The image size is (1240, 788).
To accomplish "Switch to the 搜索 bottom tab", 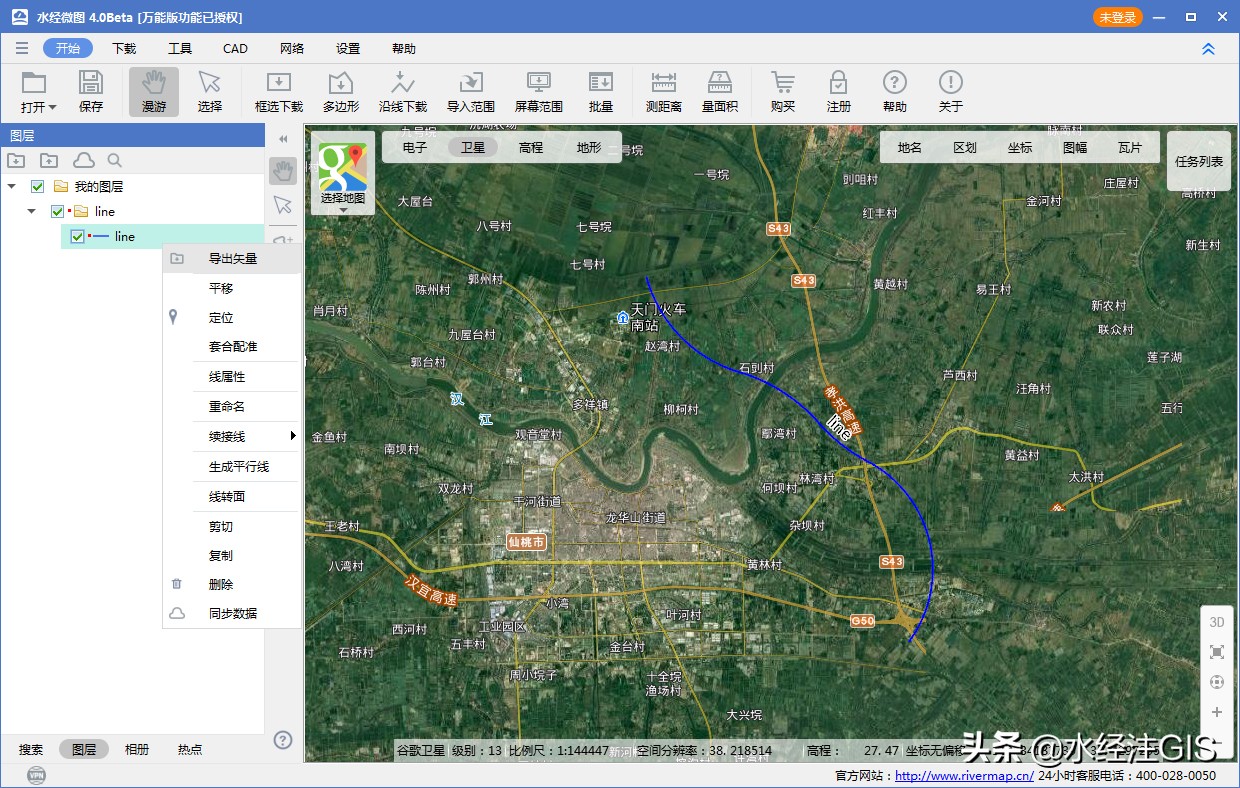I will (31, 749).
